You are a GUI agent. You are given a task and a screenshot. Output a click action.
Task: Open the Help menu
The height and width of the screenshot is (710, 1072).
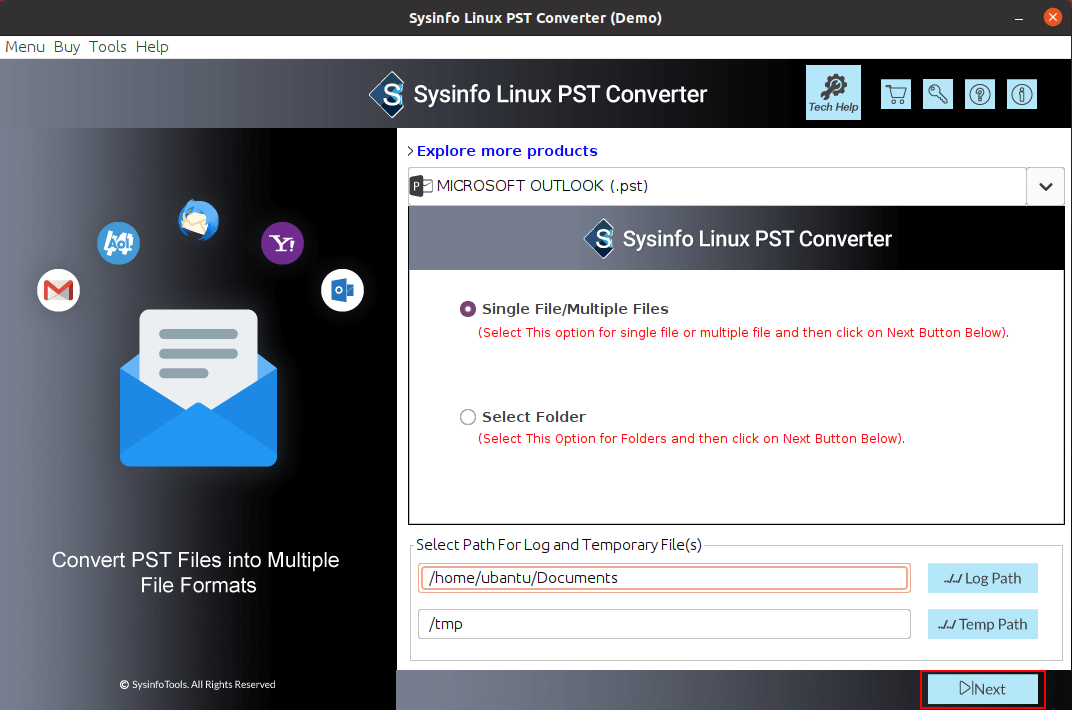click(152, 46)
